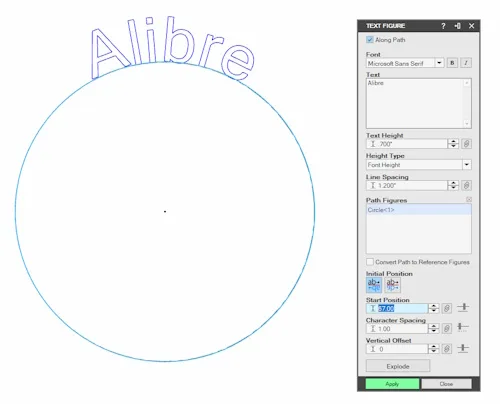Select Circle<1> in Path Figures list

pyautogui.click(x=419, y=210)
